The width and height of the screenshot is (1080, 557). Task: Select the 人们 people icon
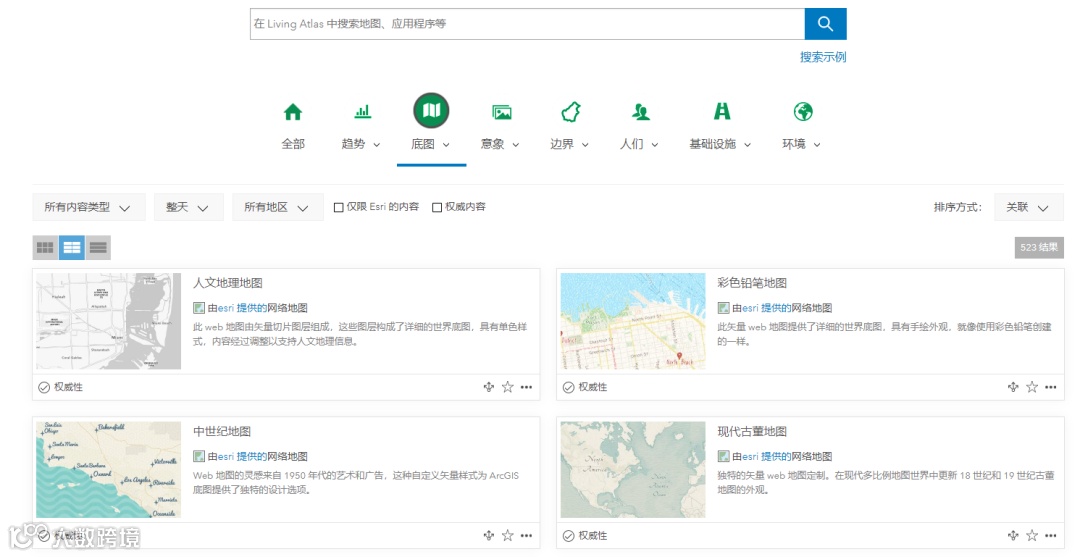641,112
